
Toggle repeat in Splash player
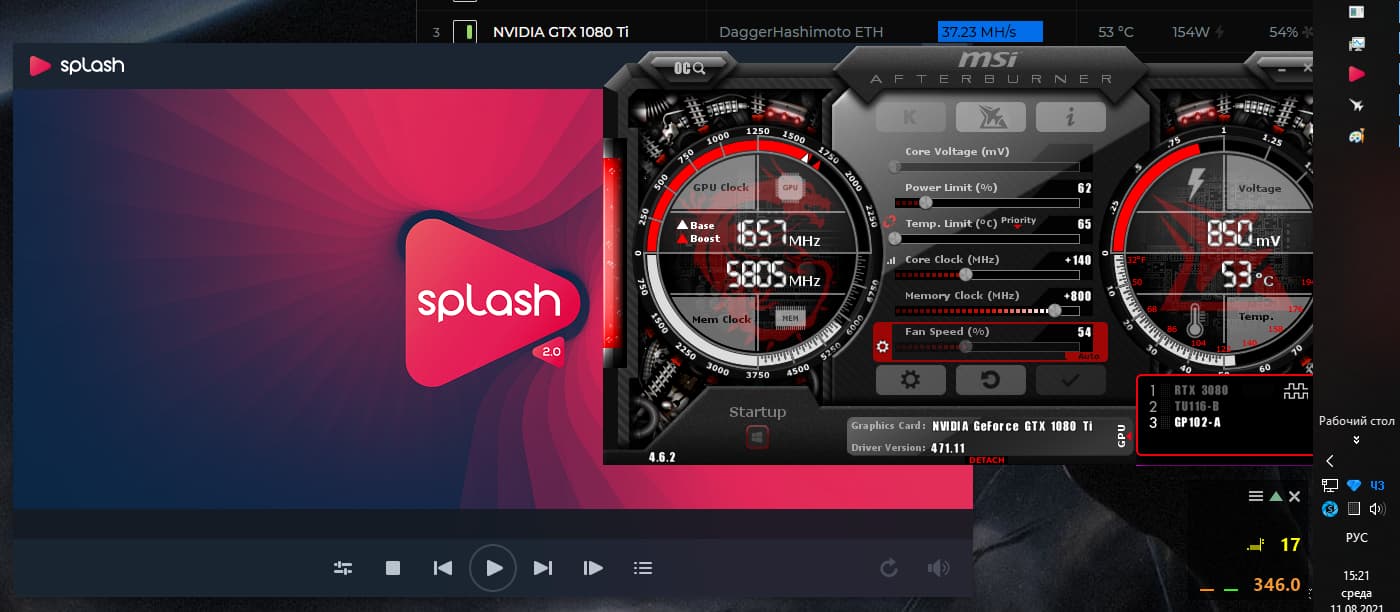(888, 568)
